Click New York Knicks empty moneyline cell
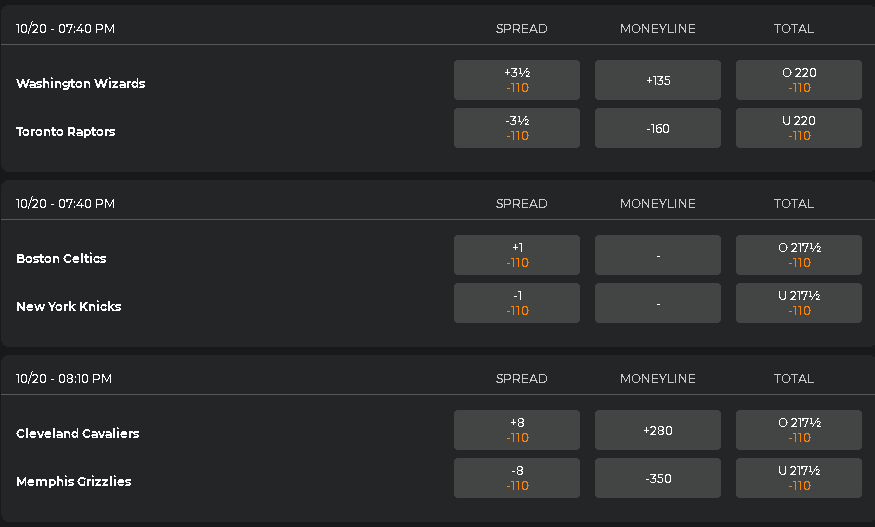This screenshot has height=527, width=875. (x=658, y=303)
